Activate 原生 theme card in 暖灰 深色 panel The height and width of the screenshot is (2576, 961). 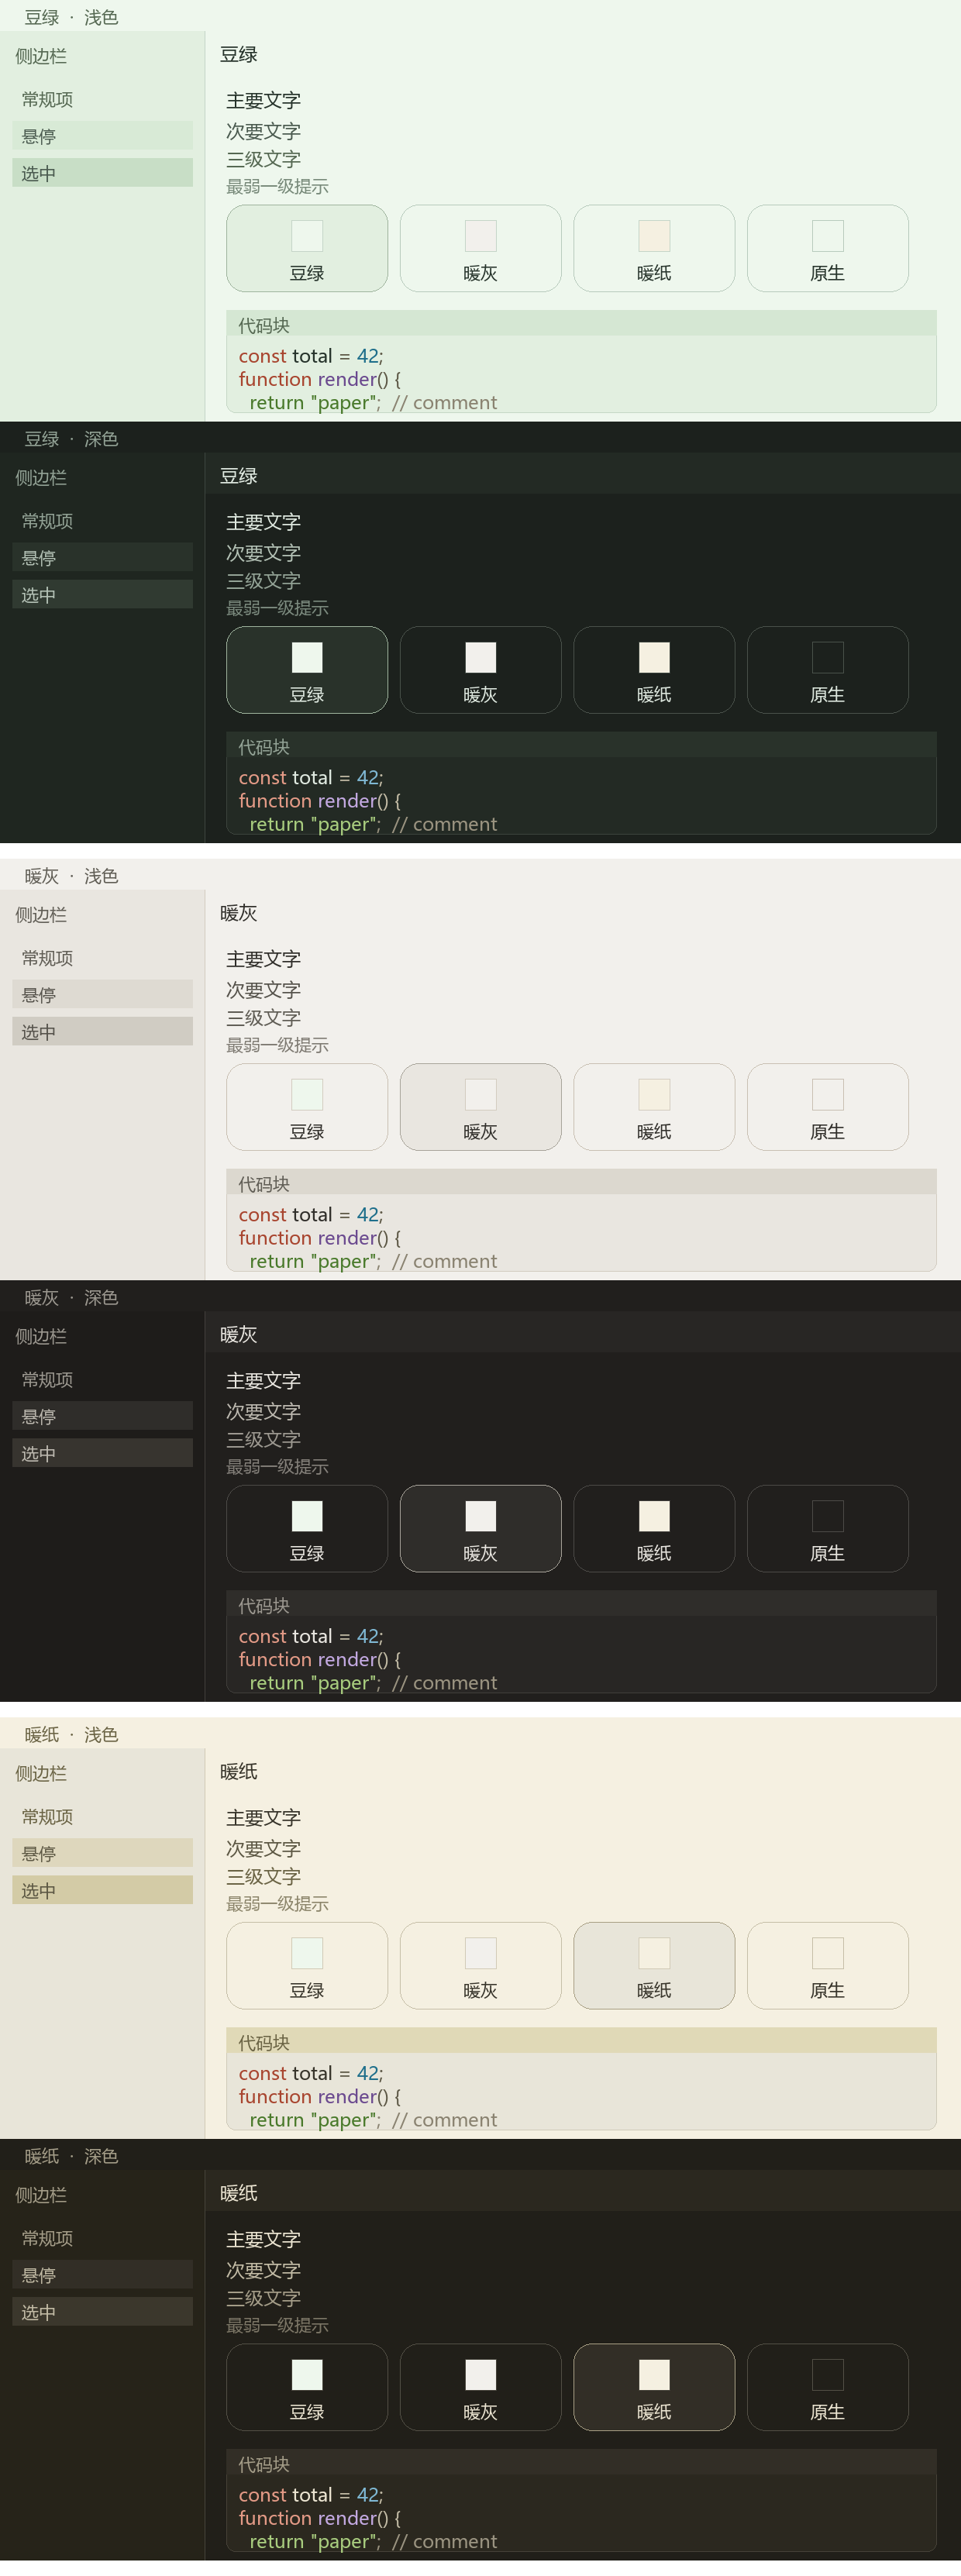tap(828, 1528)
